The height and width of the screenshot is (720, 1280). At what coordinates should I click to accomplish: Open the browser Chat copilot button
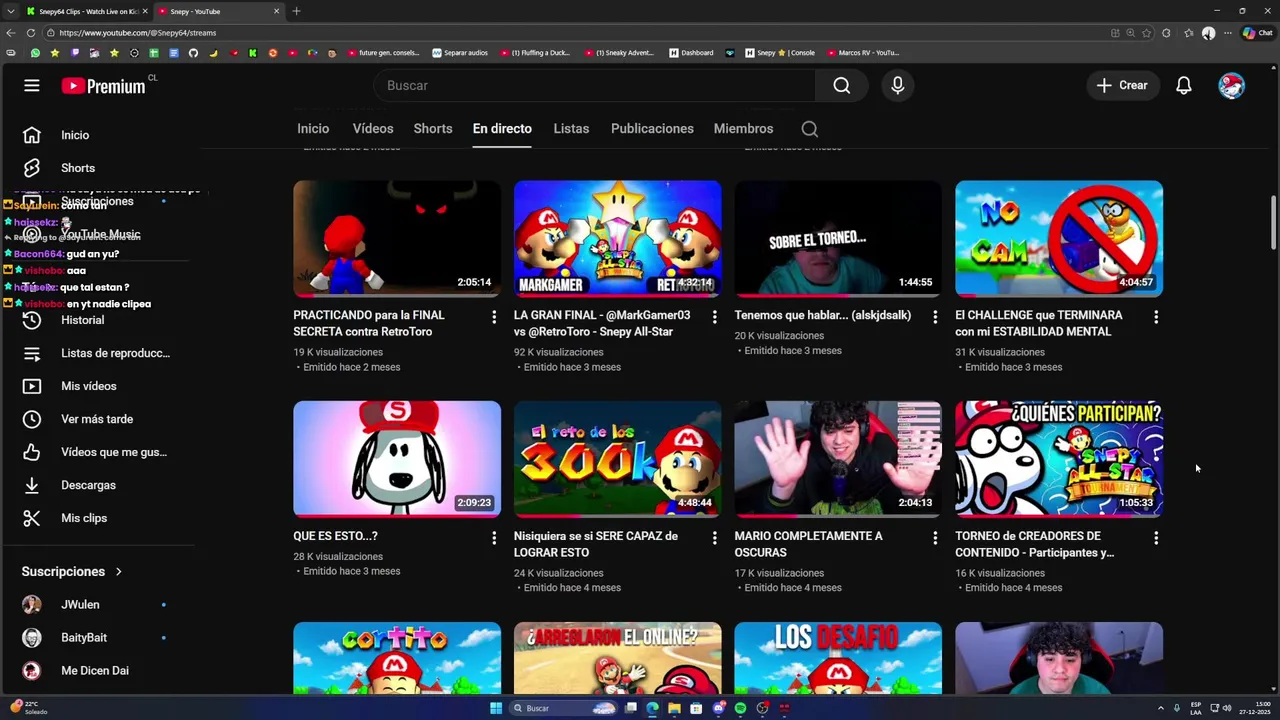point(1257,33)
